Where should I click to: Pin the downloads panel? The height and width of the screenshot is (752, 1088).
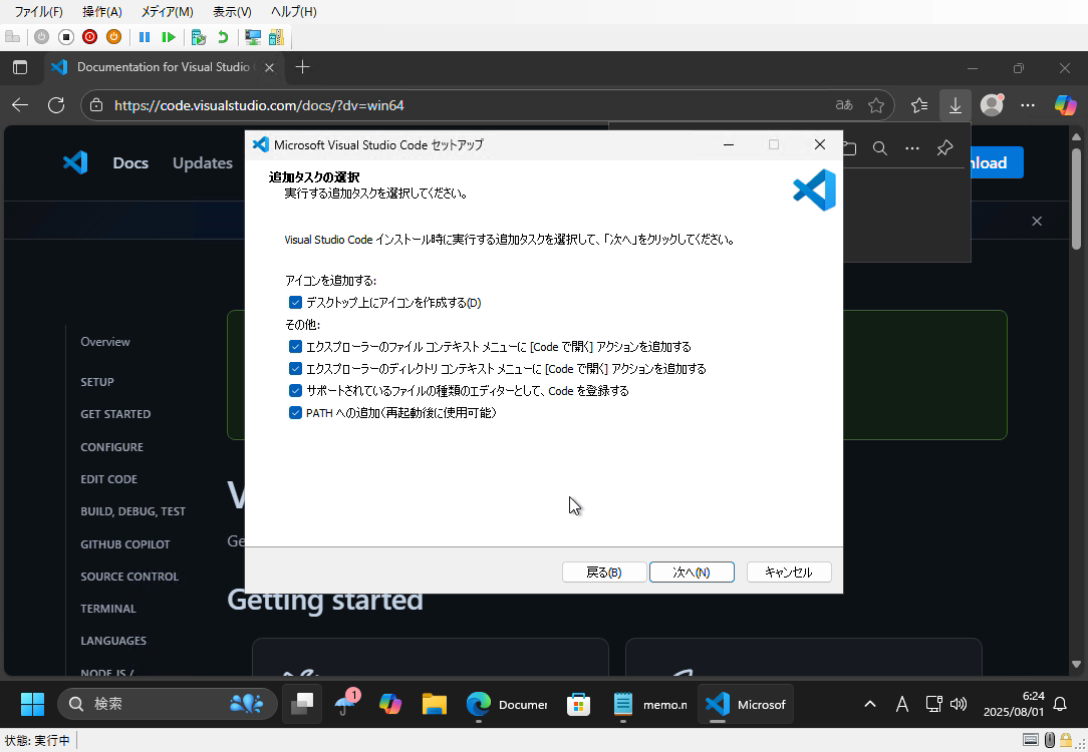pos(944,148)
